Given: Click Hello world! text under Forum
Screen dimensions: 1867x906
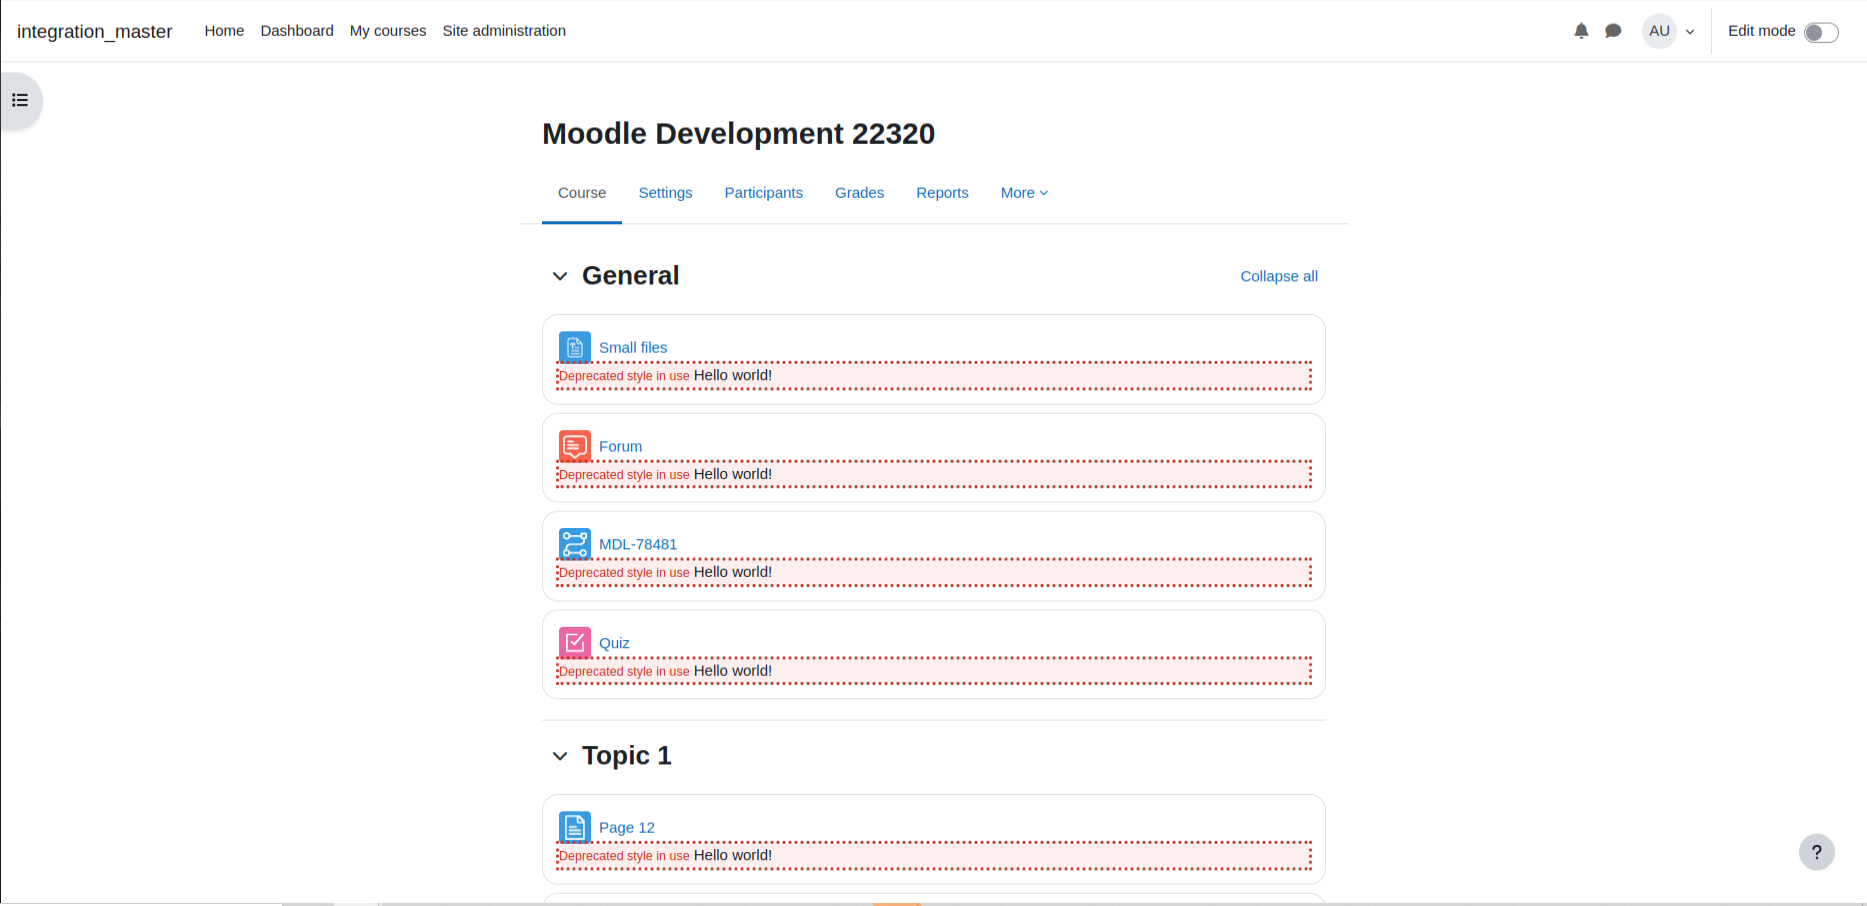Looking at the screenshot, I should pos(733,475).
